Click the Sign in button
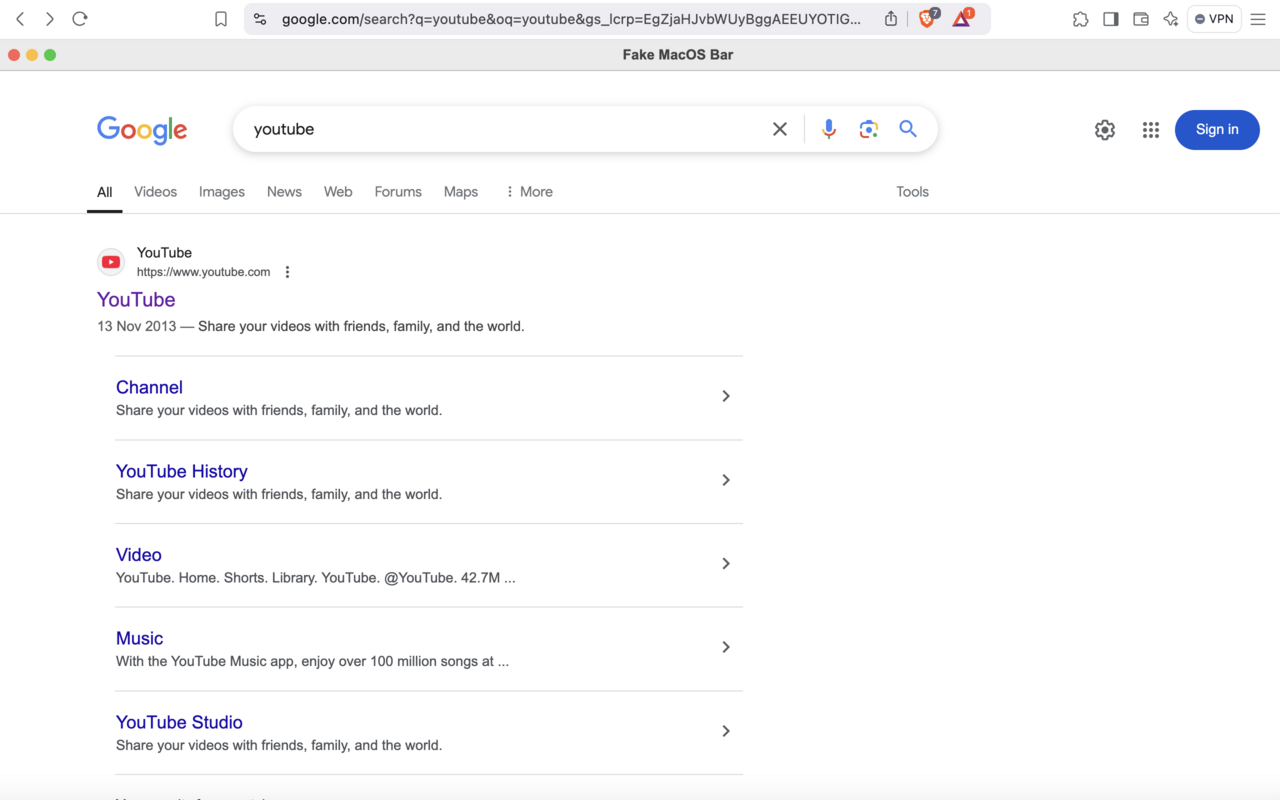 coord(1217,130)
